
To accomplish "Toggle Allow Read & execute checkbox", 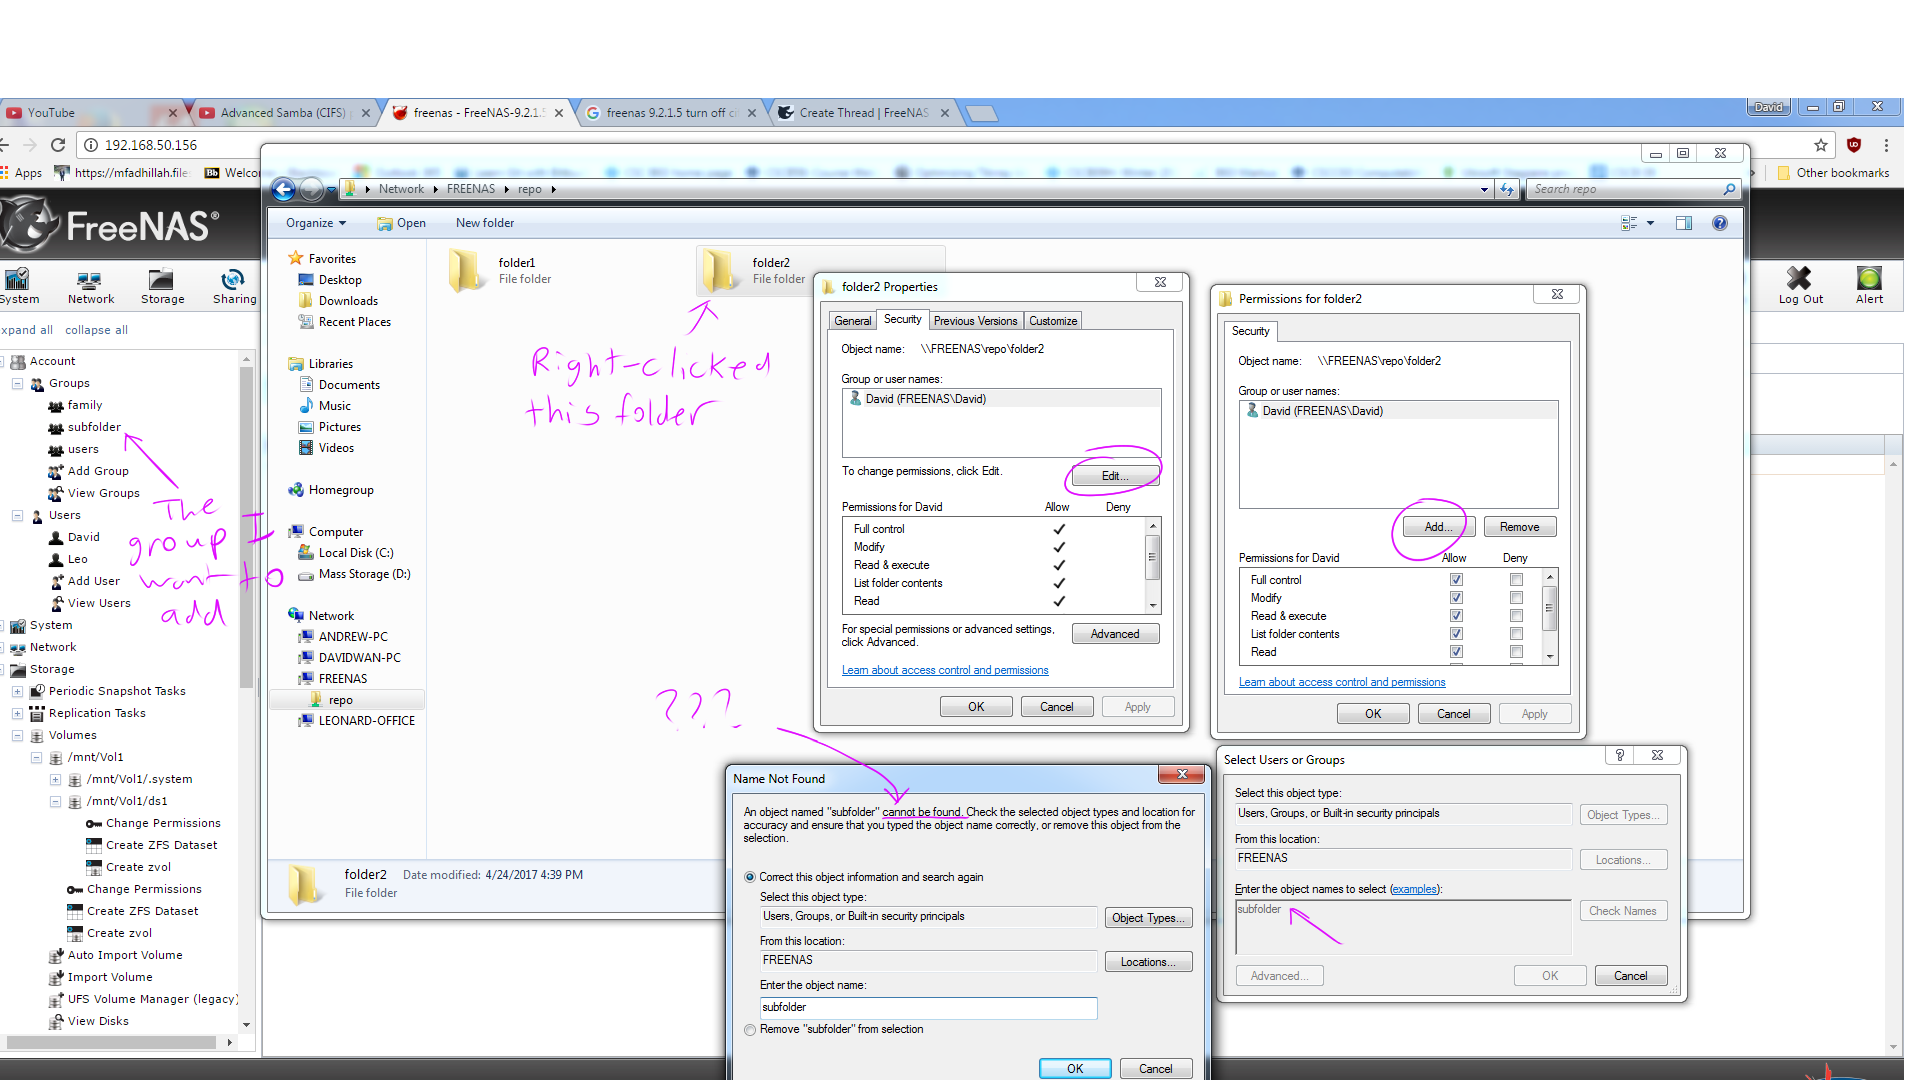I will 1456,616.
